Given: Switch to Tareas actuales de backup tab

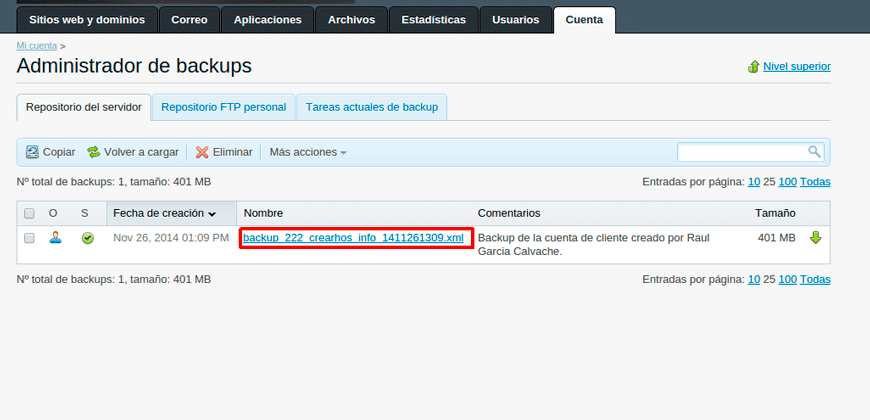Looking at the screenshot, I should (x=371, y=107).
